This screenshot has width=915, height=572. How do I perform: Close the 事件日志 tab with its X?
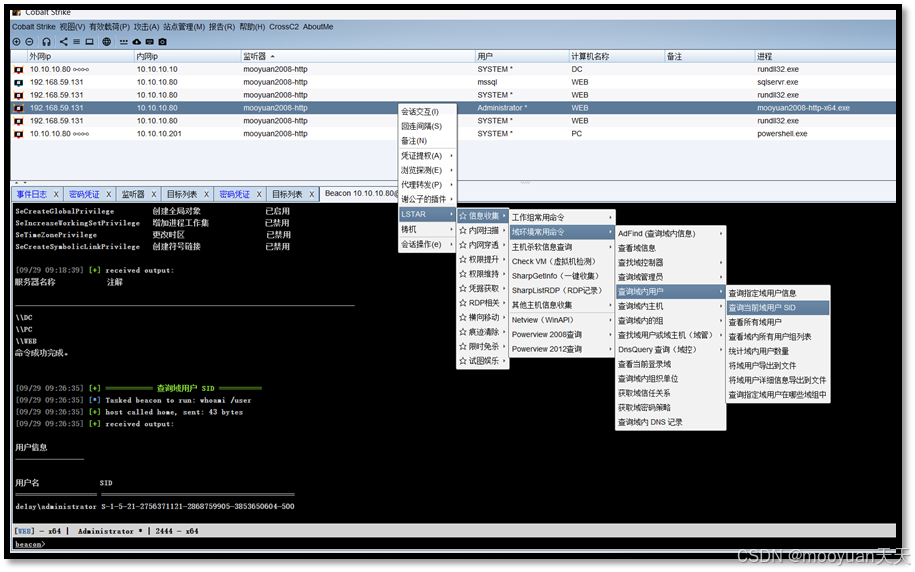(56, 194)
